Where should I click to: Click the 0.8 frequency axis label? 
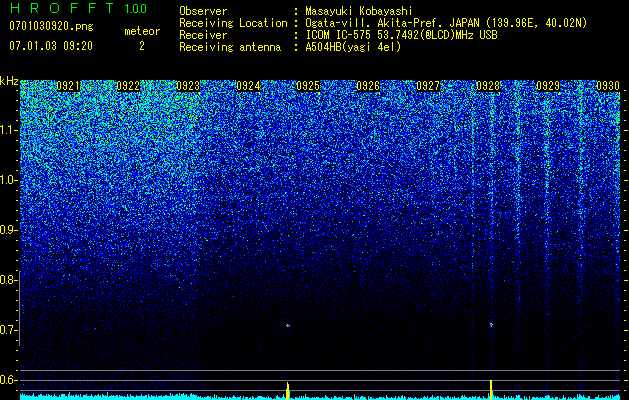(x=9, y=280)
